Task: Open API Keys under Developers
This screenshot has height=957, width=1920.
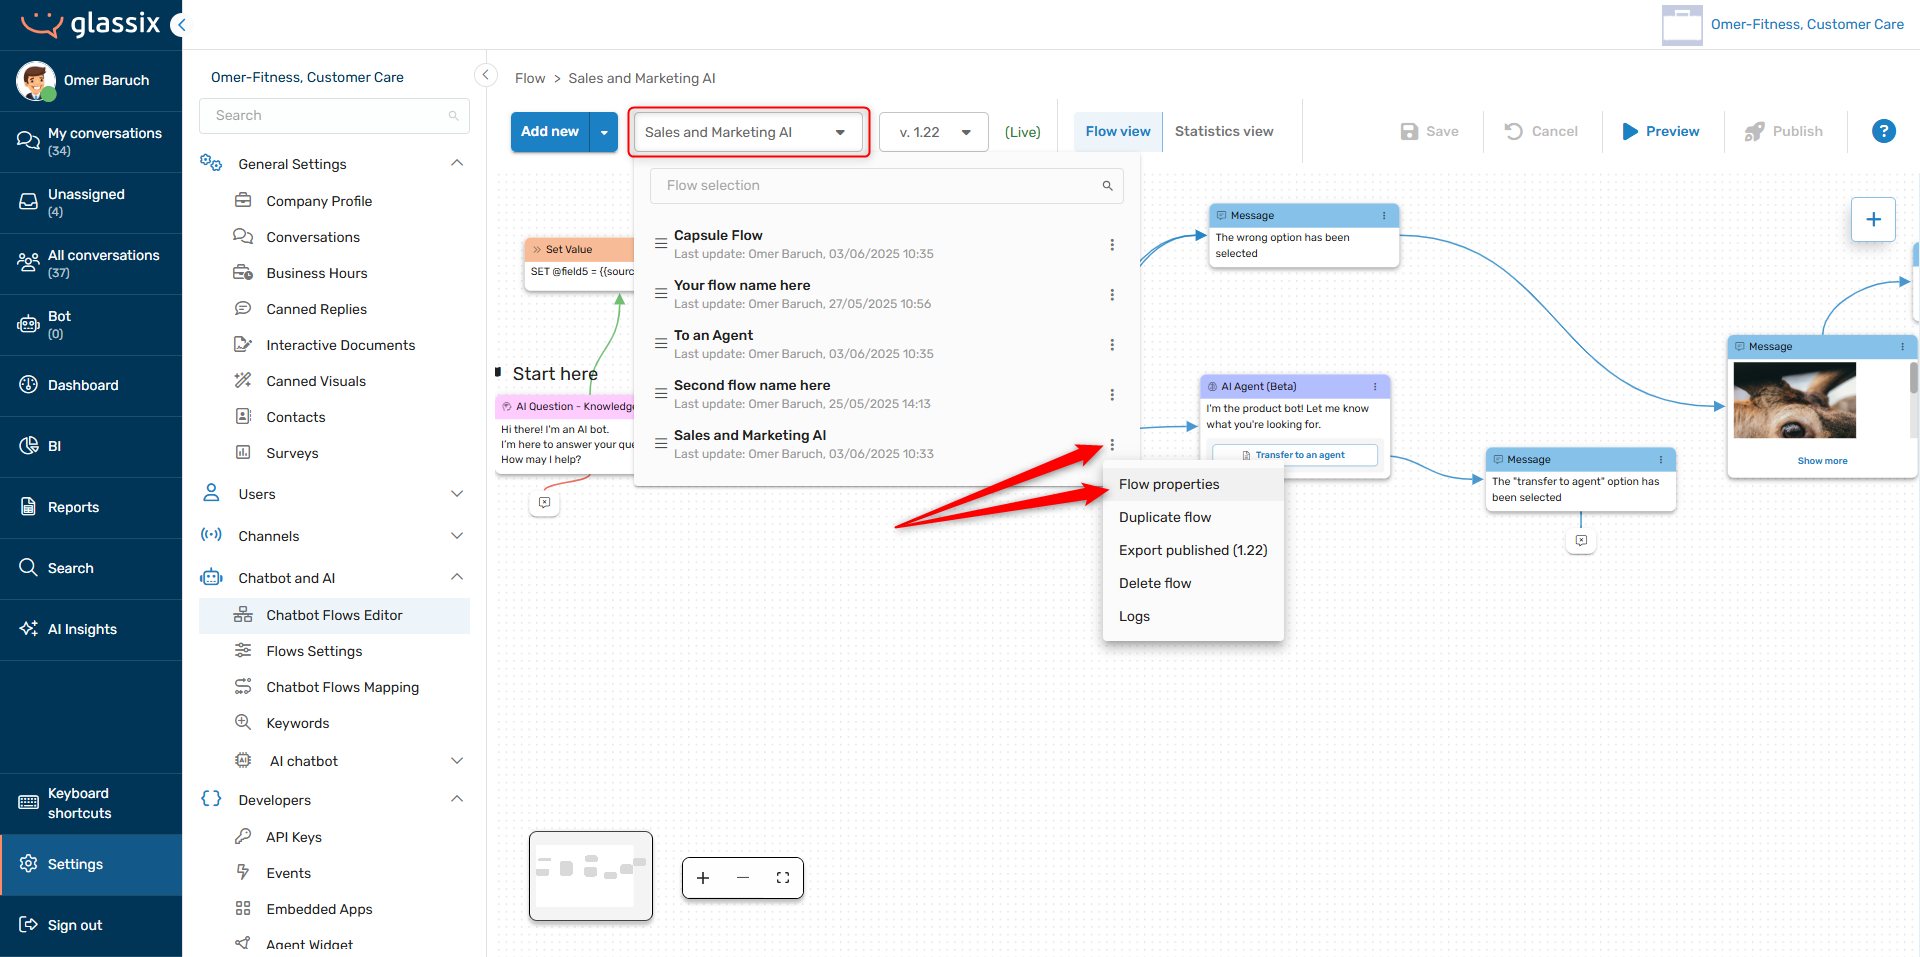Action: (x=334, y=837)
